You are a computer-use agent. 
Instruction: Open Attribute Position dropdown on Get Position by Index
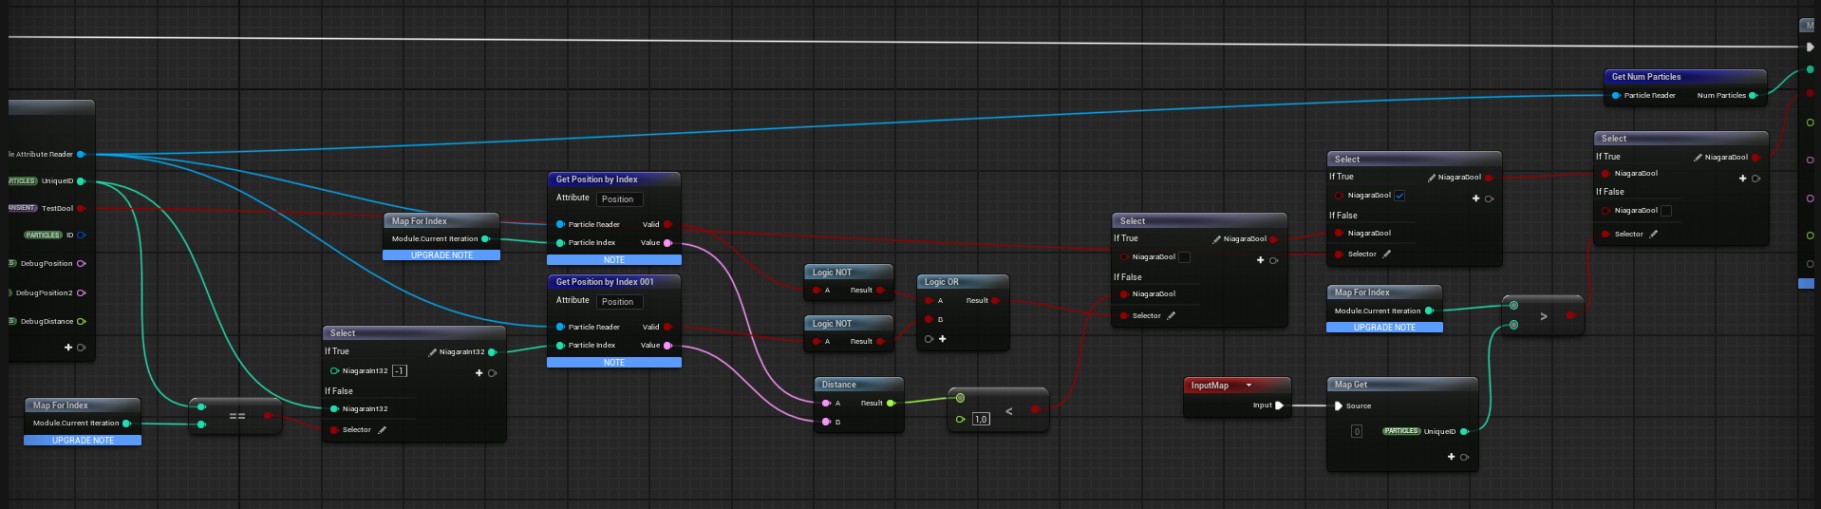[617, 199]
